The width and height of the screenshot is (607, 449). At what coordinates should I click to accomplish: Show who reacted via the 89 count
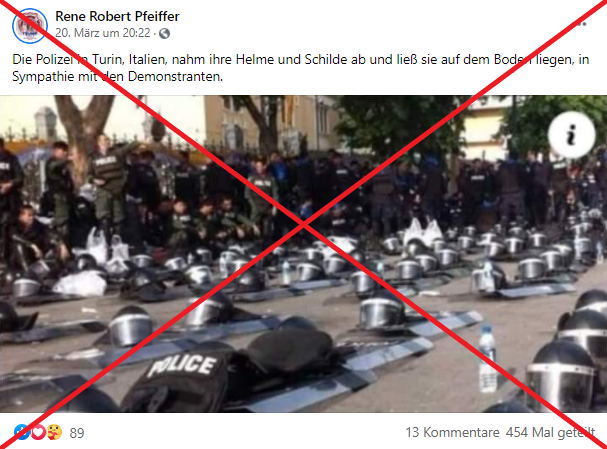[77, 433]
